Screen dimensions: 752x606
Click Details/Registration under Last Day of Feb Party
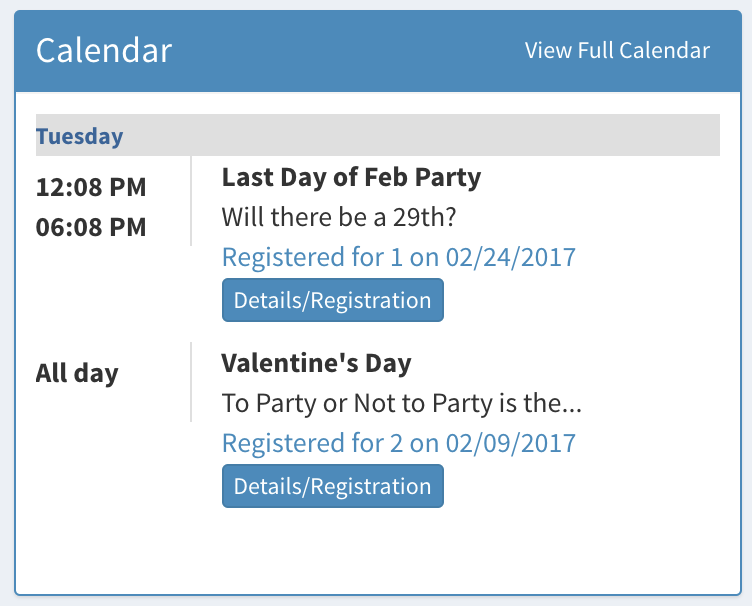[x=332, y=301]
